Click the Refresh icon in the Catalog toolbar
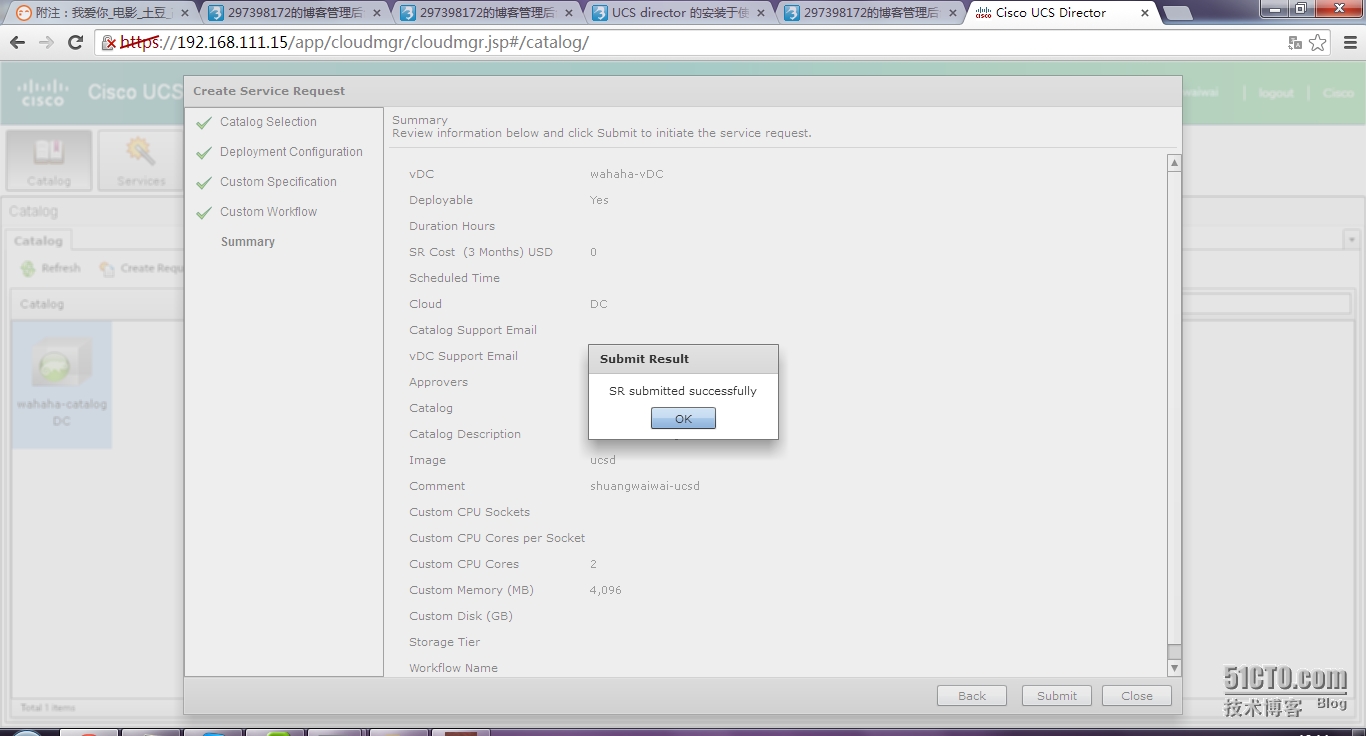 (x=29, y=269)
